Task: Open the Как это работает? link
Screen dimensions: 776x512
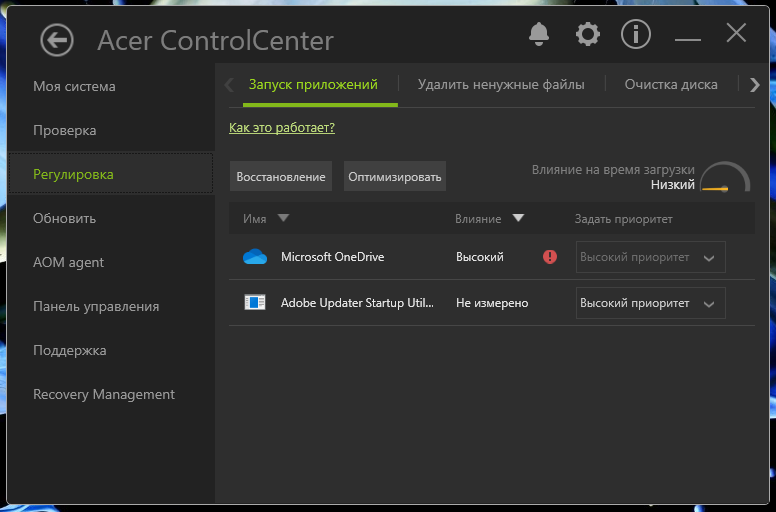Action: pos(282,128)
